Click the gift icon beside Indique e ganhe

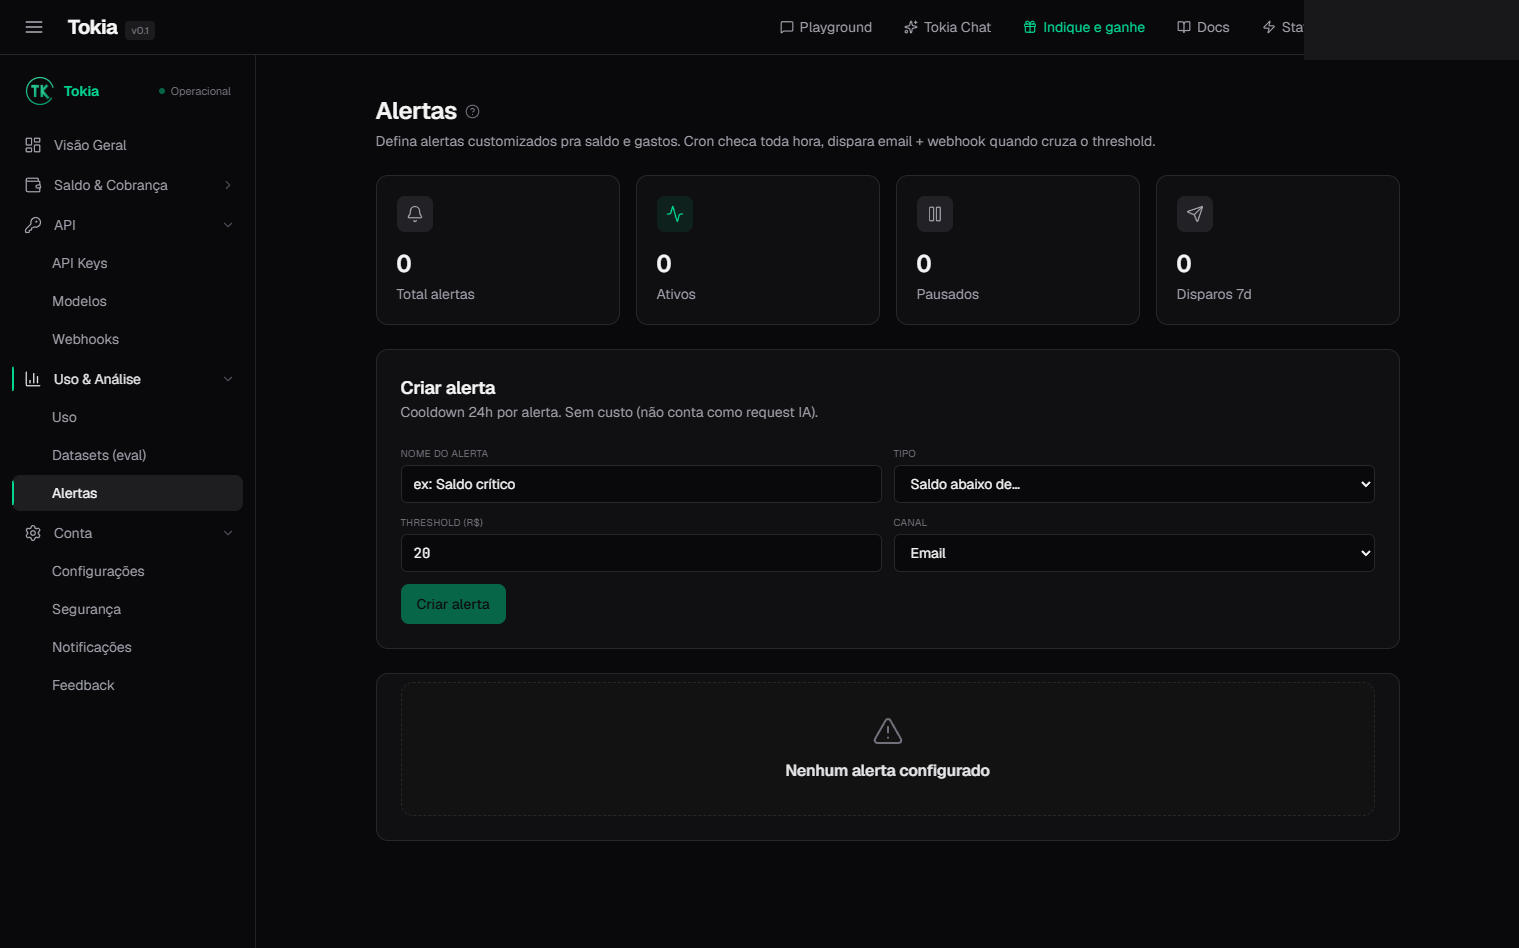coord(1030,27)
